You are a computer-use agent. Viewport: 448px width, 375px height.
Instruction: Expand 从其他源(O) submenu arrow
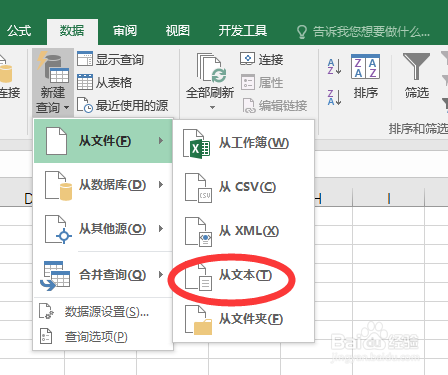tap(161, 229)
